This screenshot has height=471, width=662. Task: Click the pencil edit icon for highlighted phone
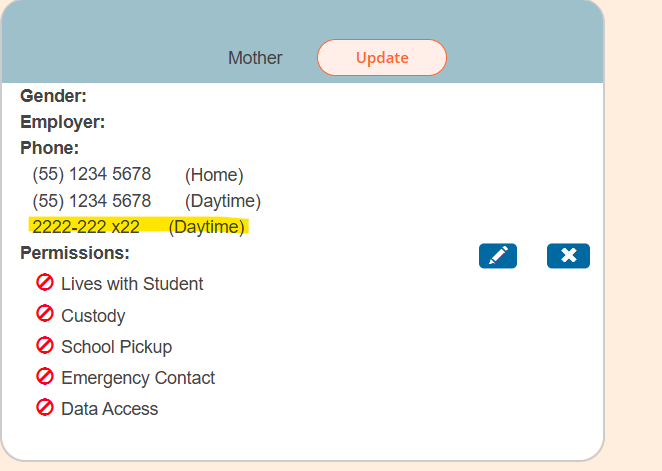pyautogui.click(x=498, y=256)
